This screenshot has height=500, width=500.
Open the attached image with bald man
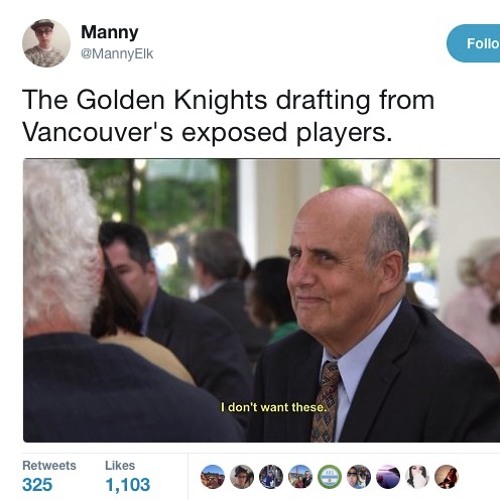[261, 300]
